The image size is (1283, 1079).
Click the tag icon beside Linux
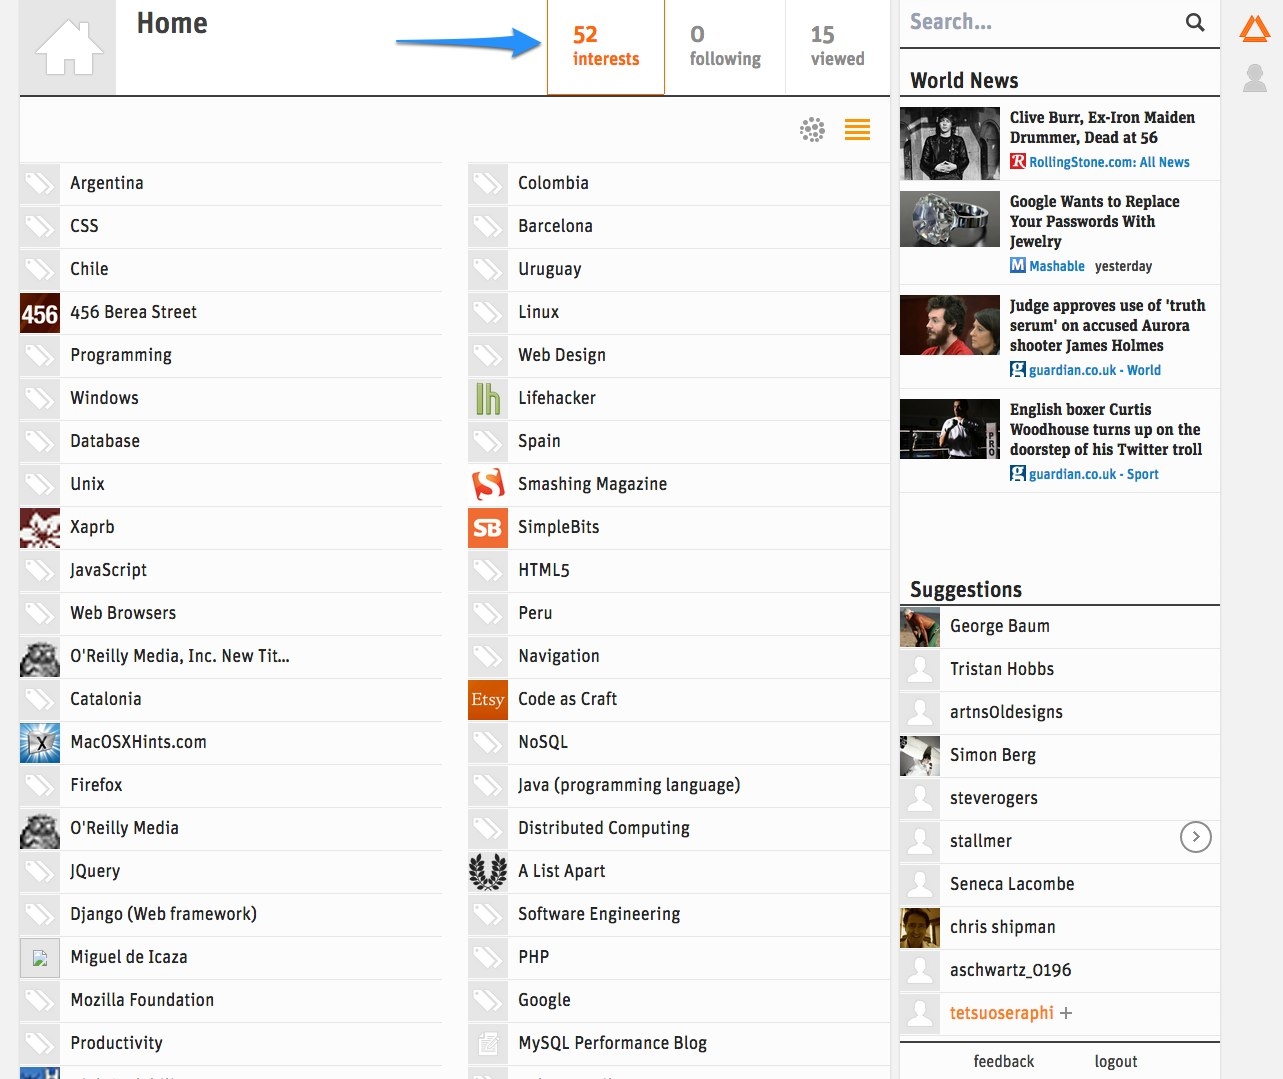pyautogui.click(x=488, y=313)
